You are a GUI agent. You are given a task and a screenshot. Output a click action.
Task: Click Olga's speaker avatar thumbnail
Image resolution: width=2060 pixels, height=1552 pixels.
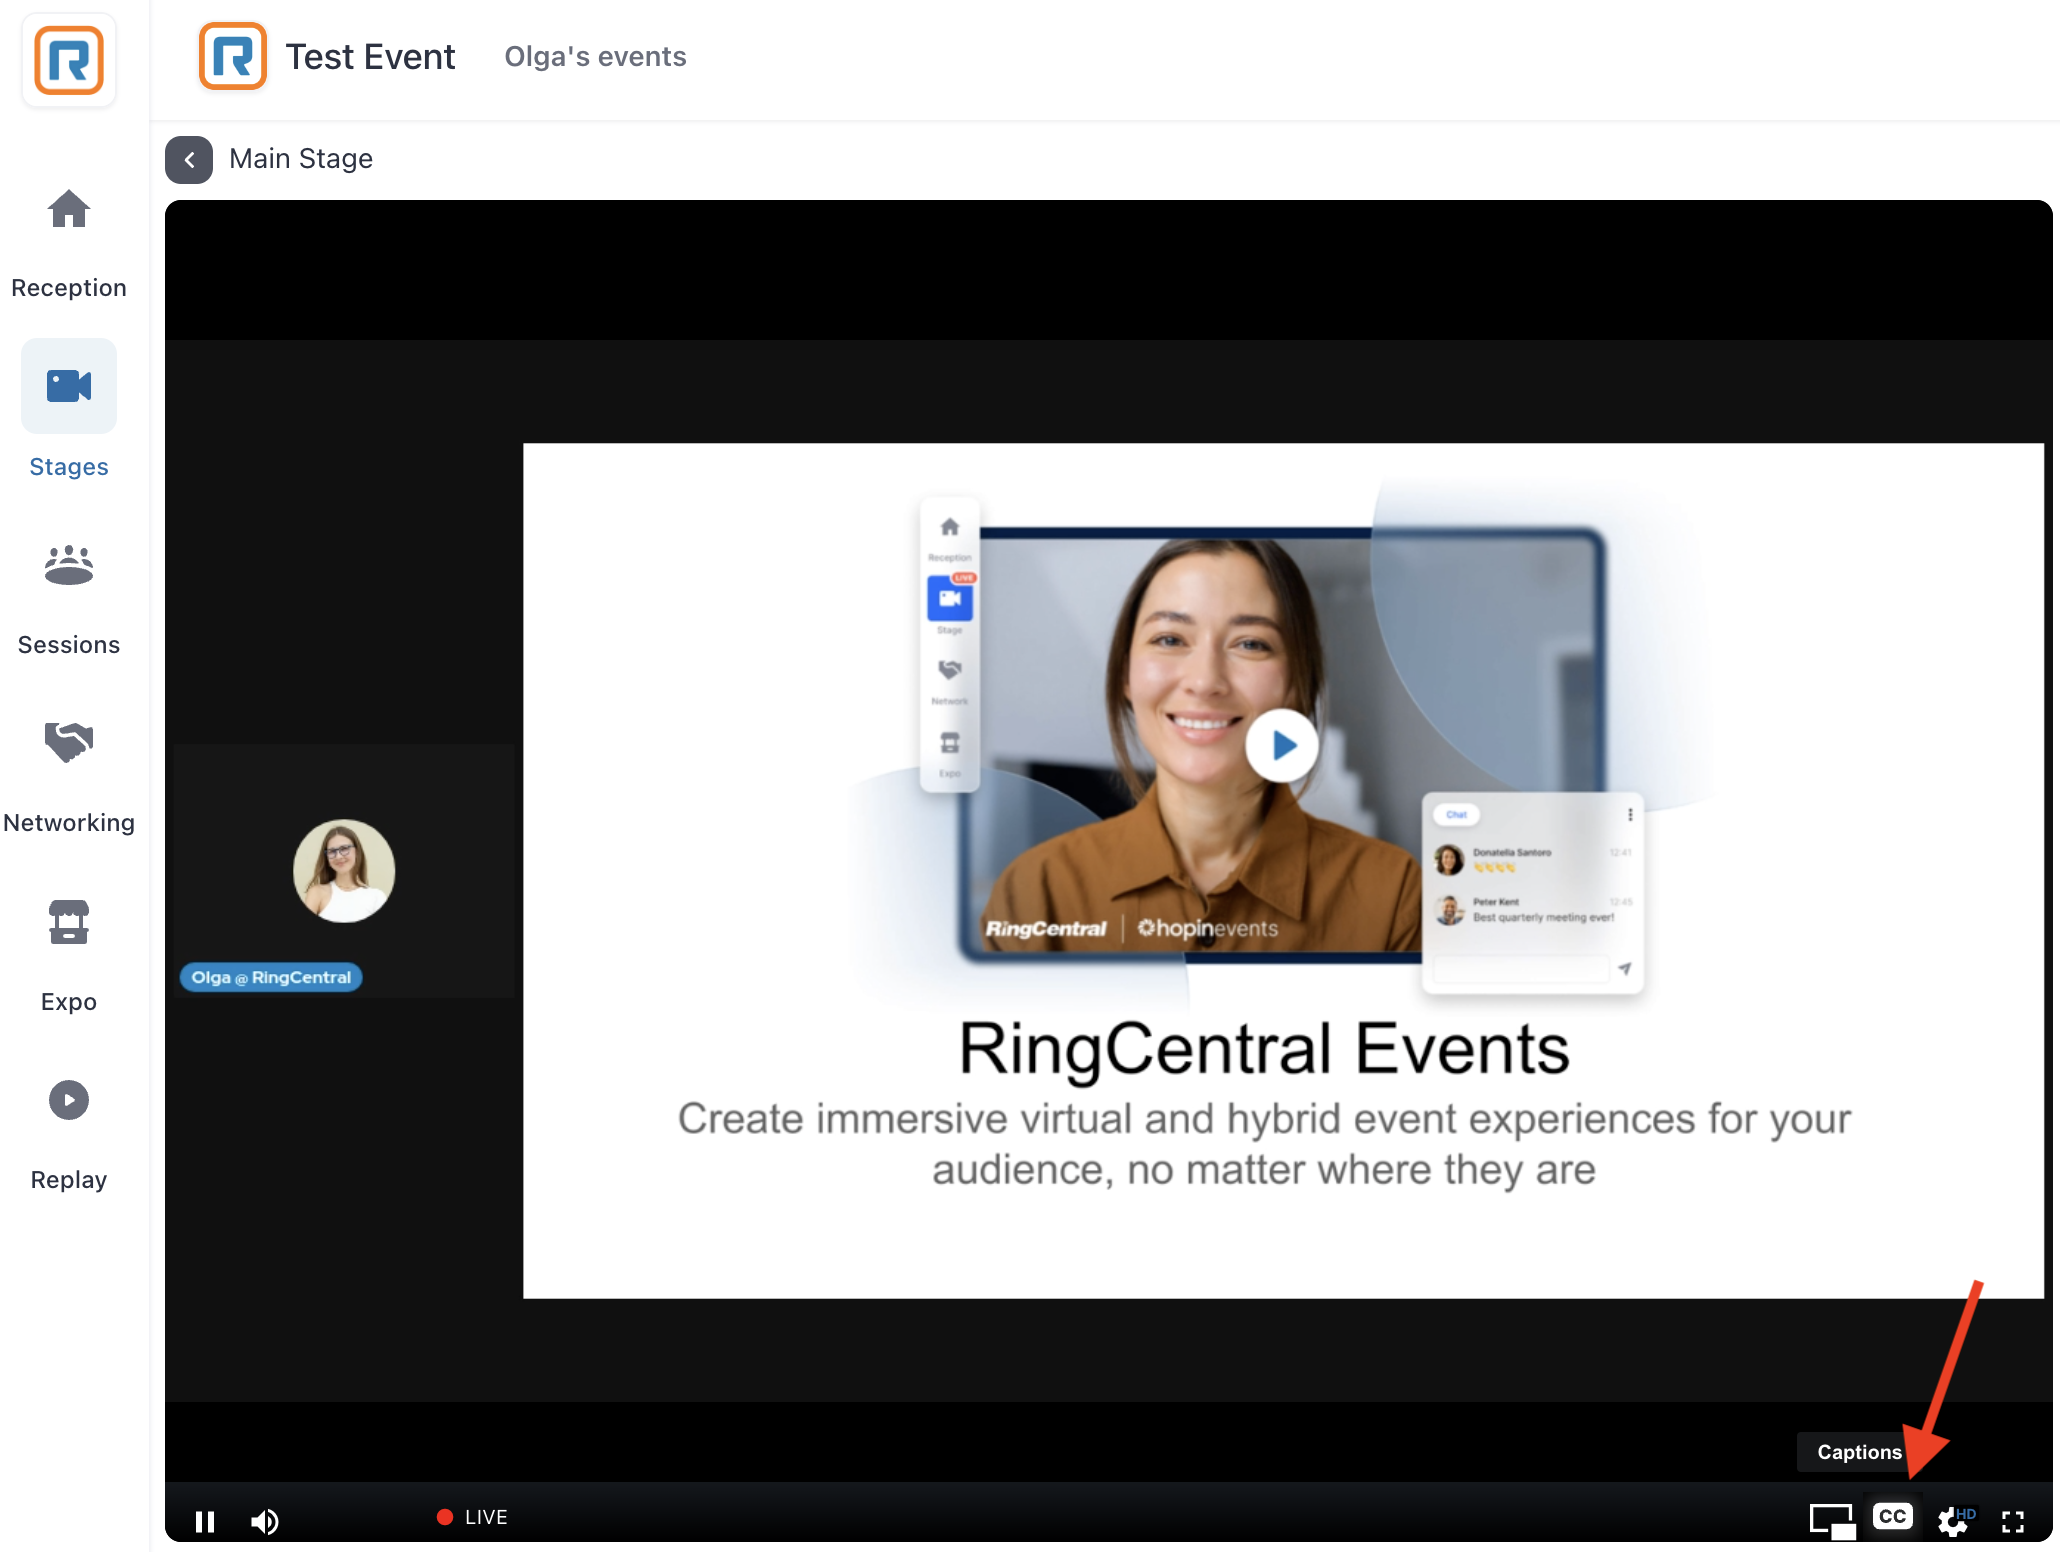344,871
